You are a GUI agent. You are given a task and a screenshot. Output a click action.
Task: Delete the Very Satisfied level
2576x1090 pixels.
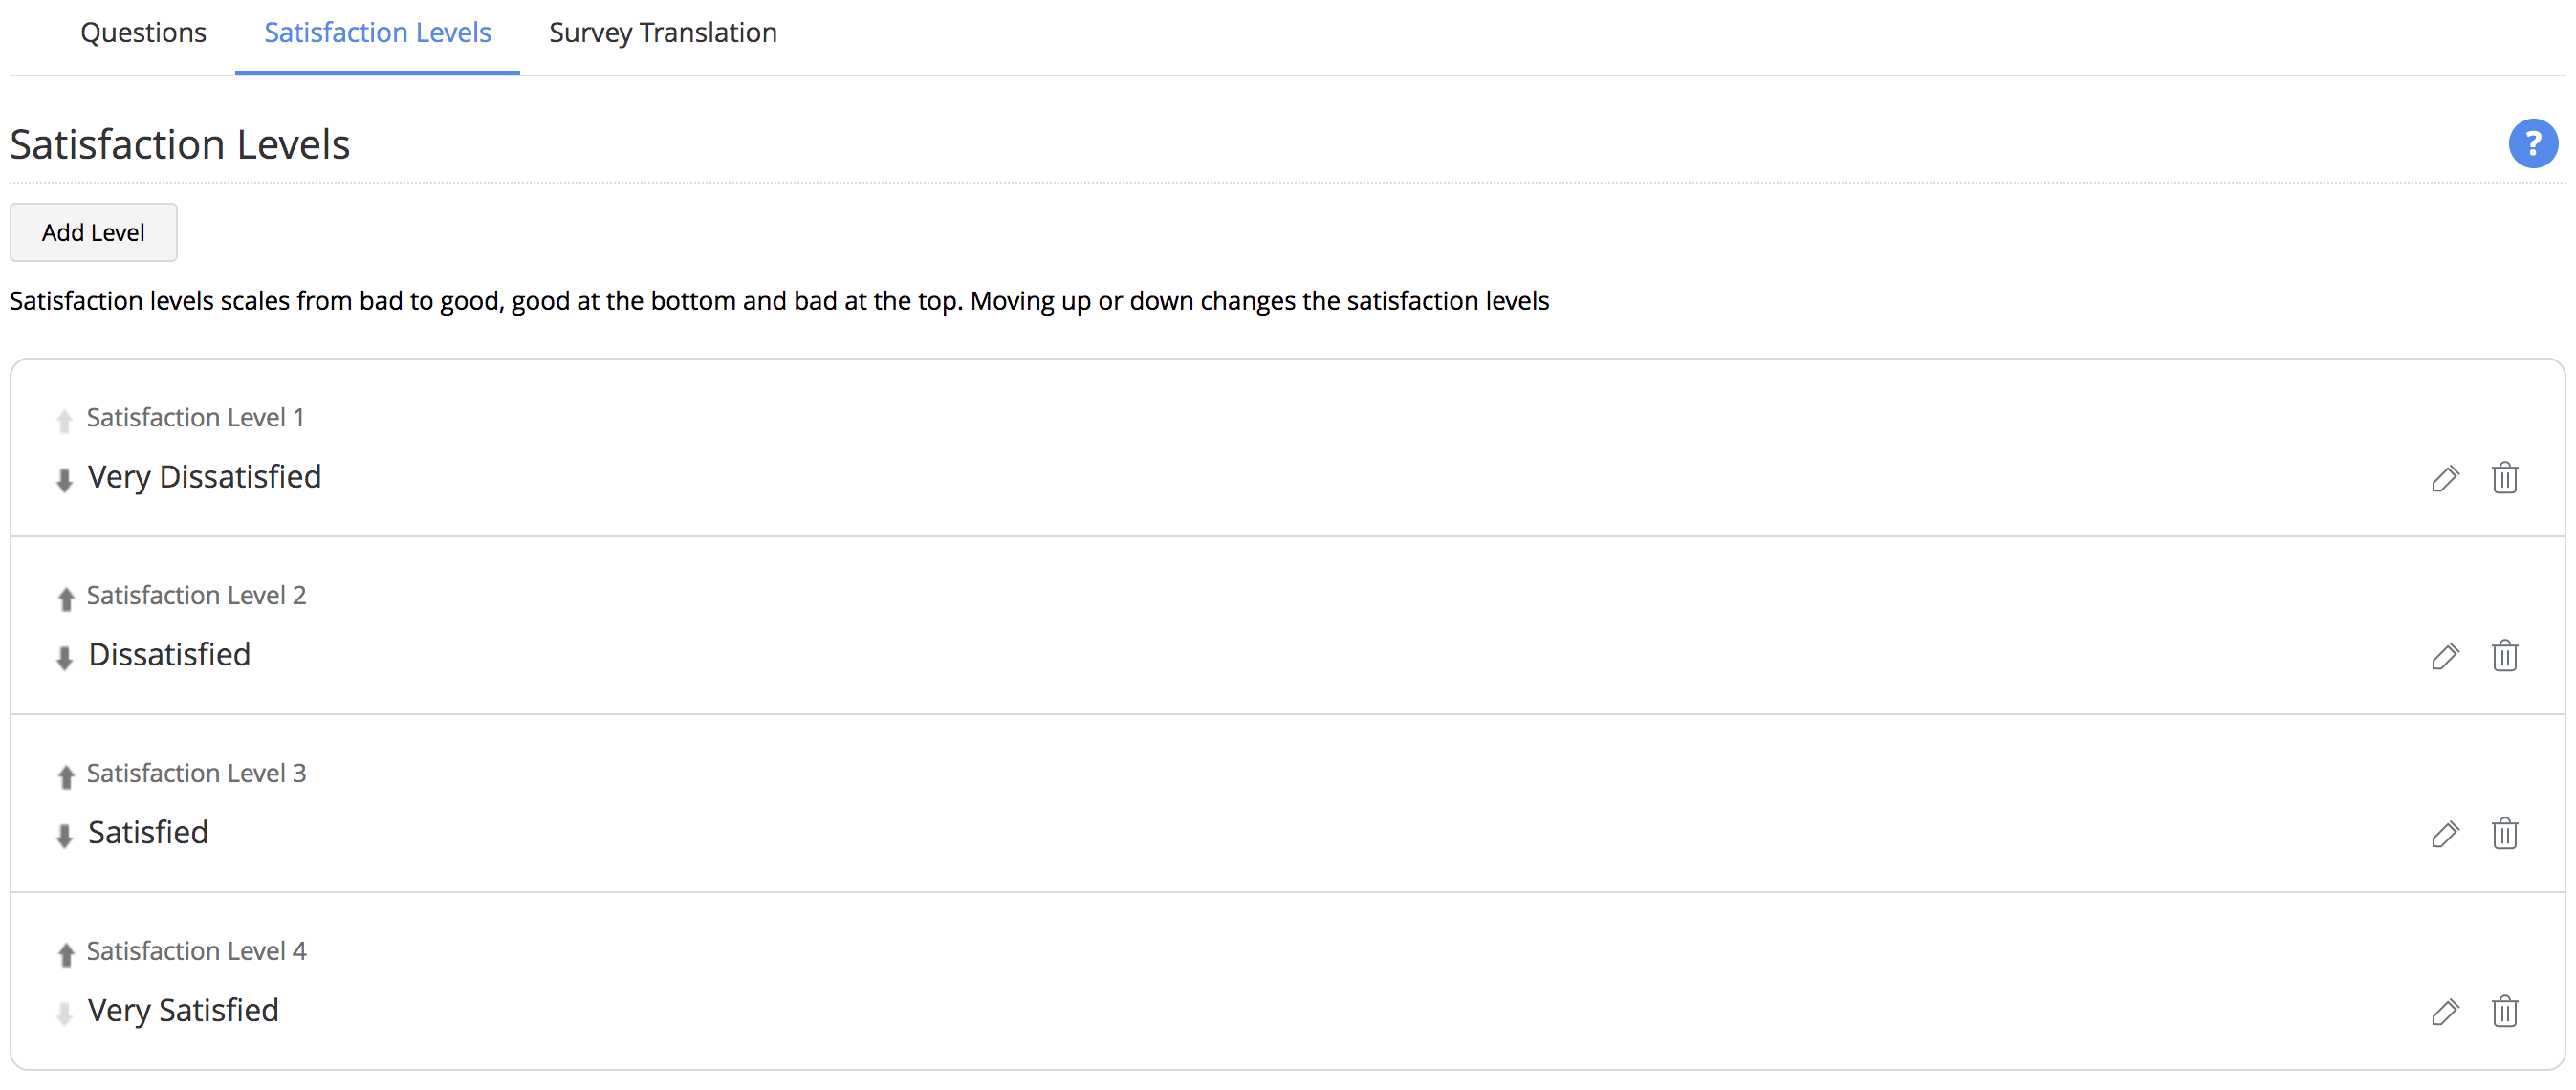[2504, 1012]
